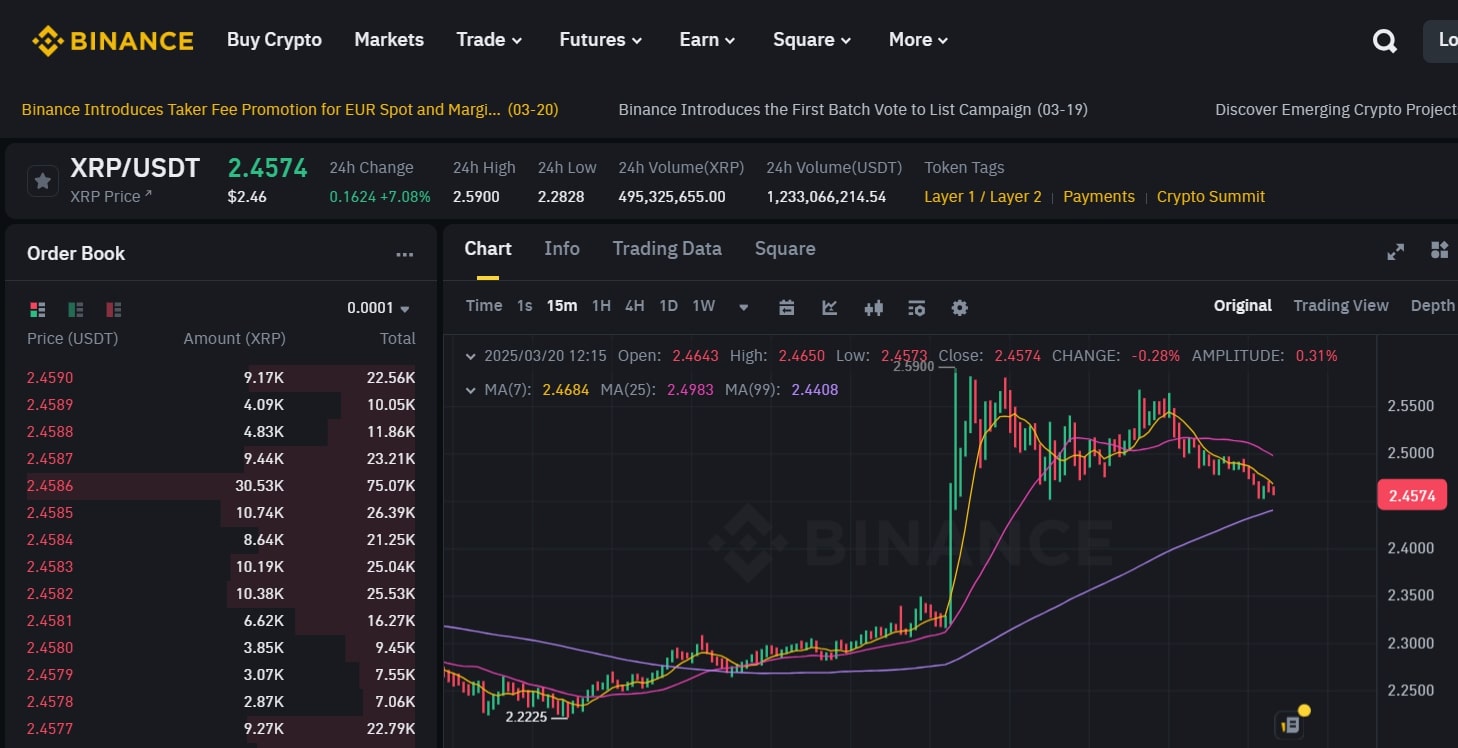This screenshot has height=748, width=1458.
Task: Click the order book row at 2.4586
Action: 221,486
